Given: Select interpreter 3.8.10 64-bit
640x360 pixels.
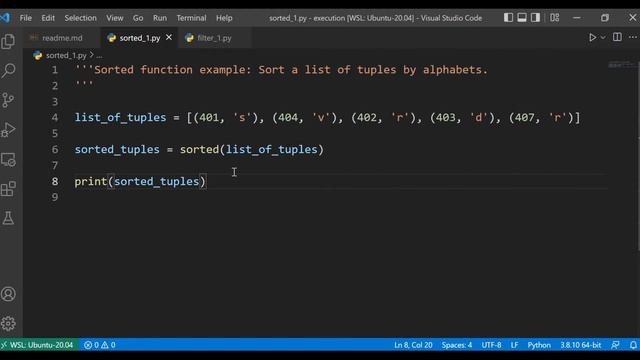Looking at the screenshot, I should point(580,345).
